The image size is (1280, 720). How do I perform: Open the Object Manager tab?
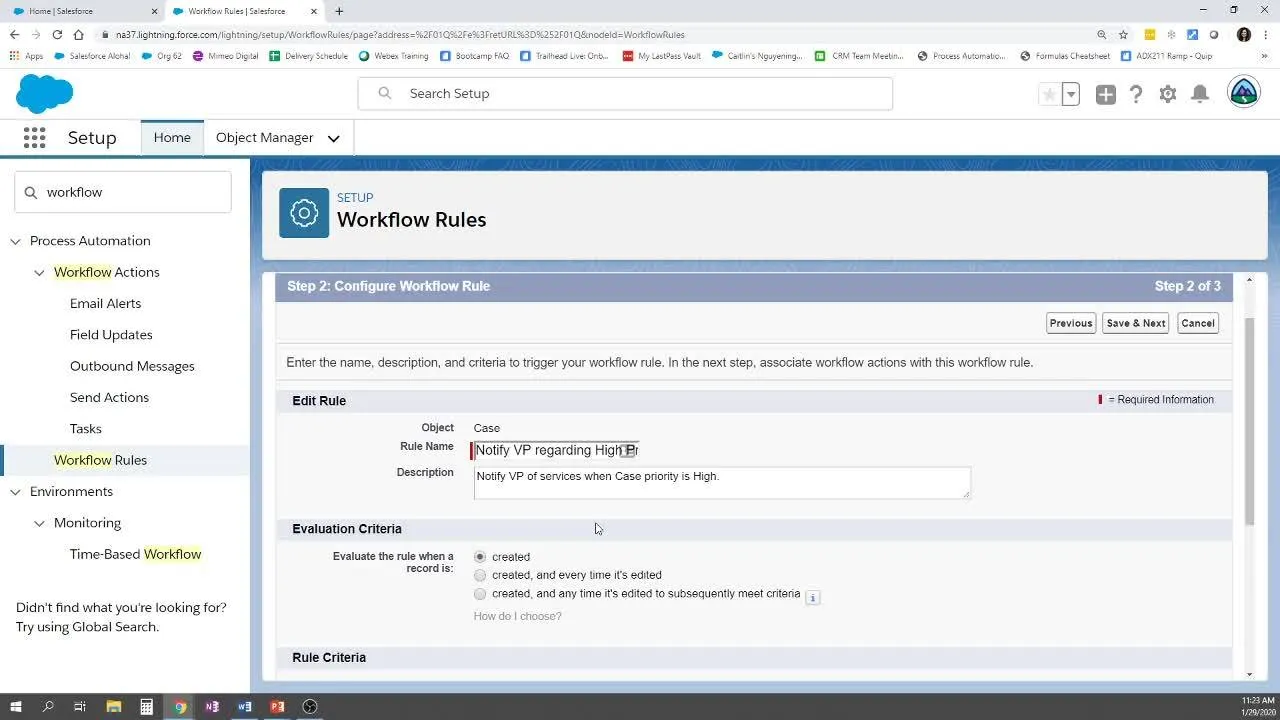point(264,138)
